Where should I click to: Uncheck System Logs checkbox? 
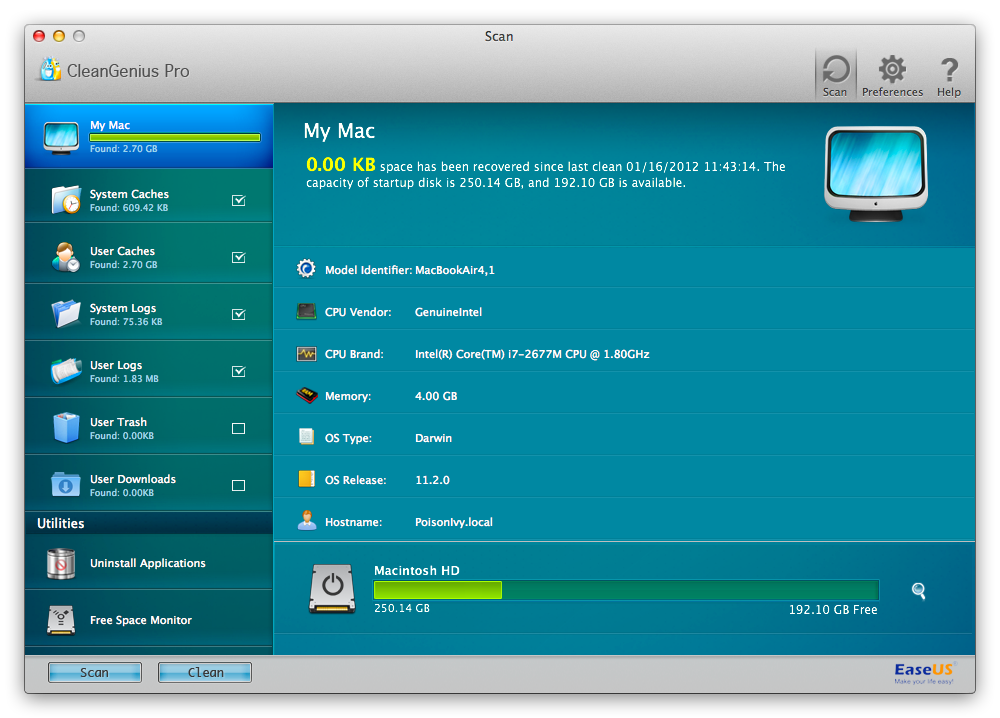(x=239, y=314)
